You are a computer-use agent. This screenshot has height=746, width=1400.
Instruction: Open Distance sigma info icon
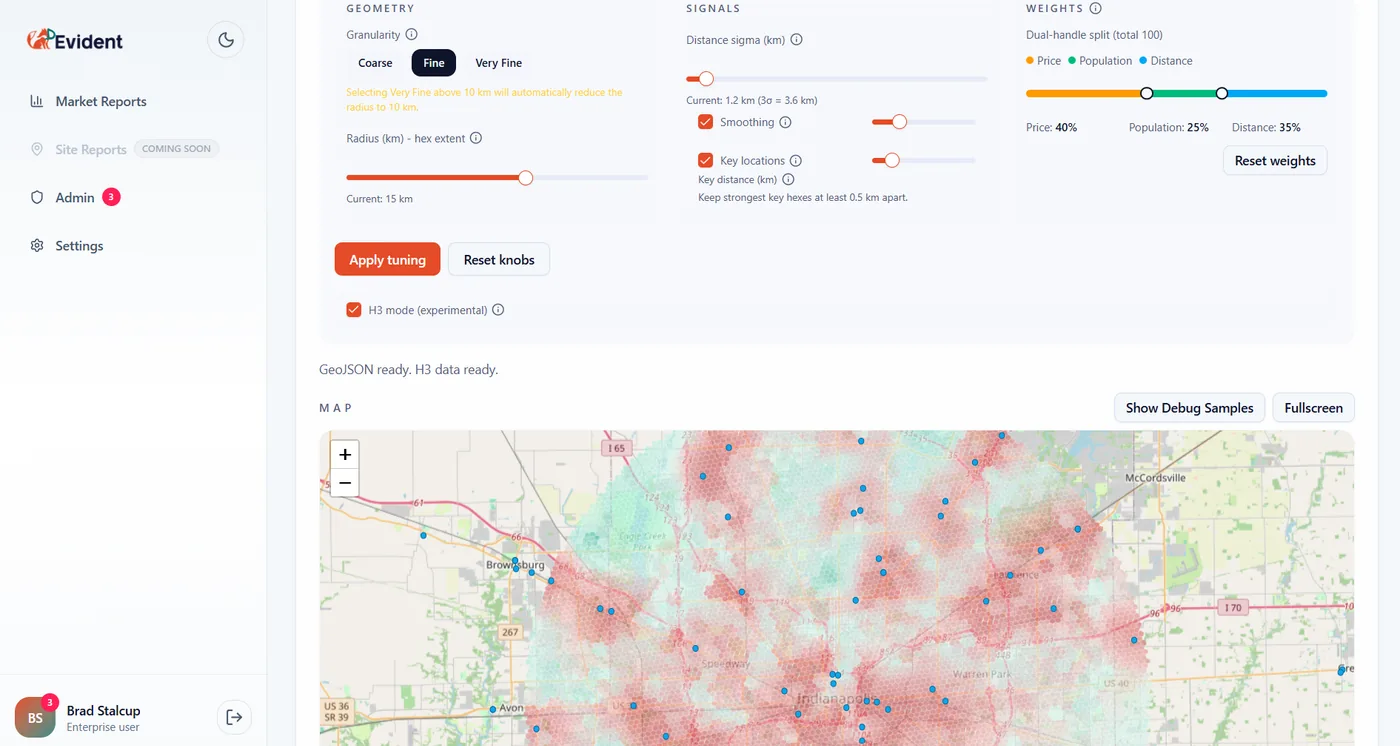797,40
